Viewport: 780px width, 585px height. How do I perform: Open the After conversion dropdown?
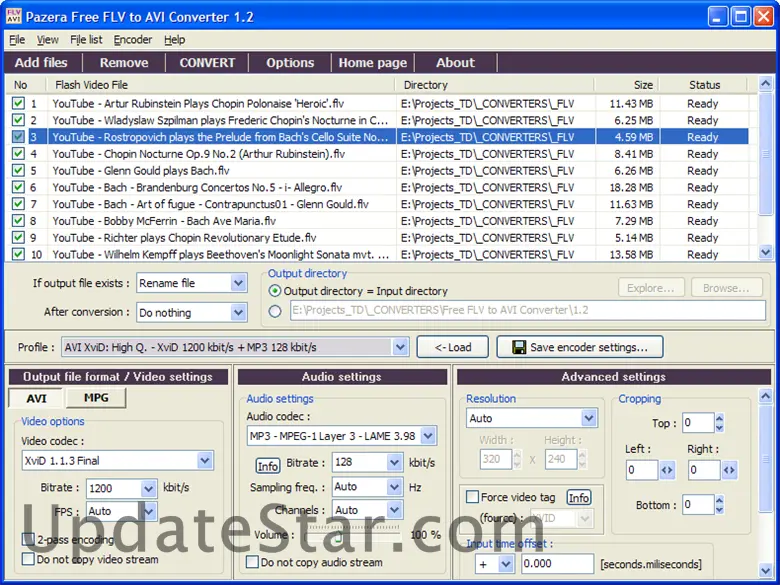(238, 312)
